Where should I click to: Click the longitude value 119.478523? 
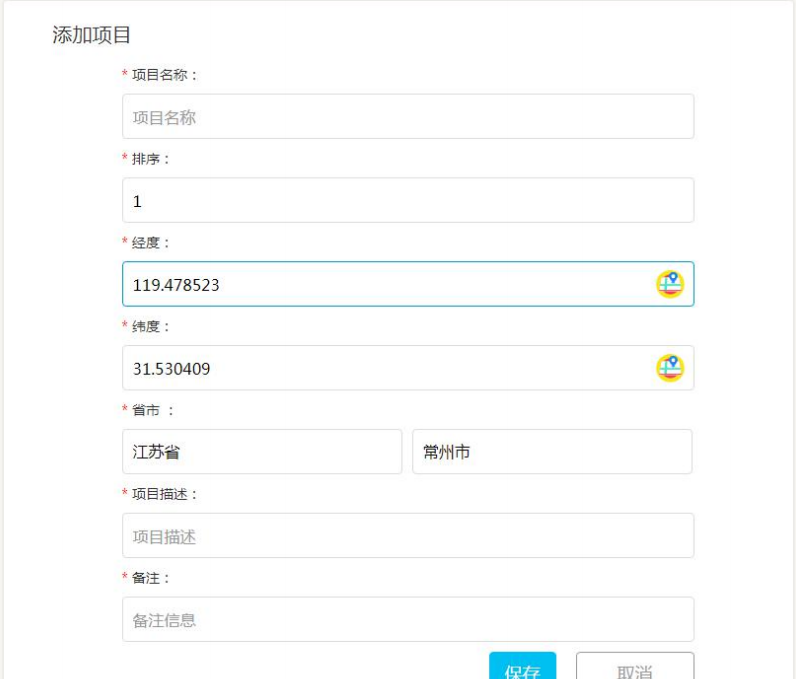177,285
